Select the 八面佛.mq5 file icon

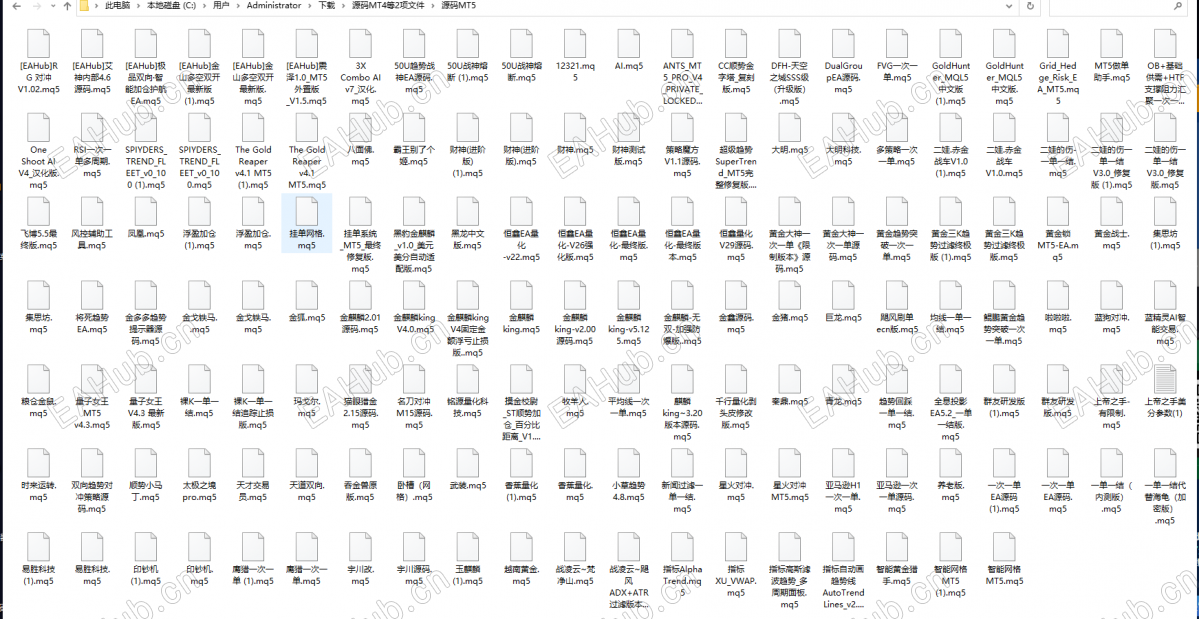click(361, 127)
